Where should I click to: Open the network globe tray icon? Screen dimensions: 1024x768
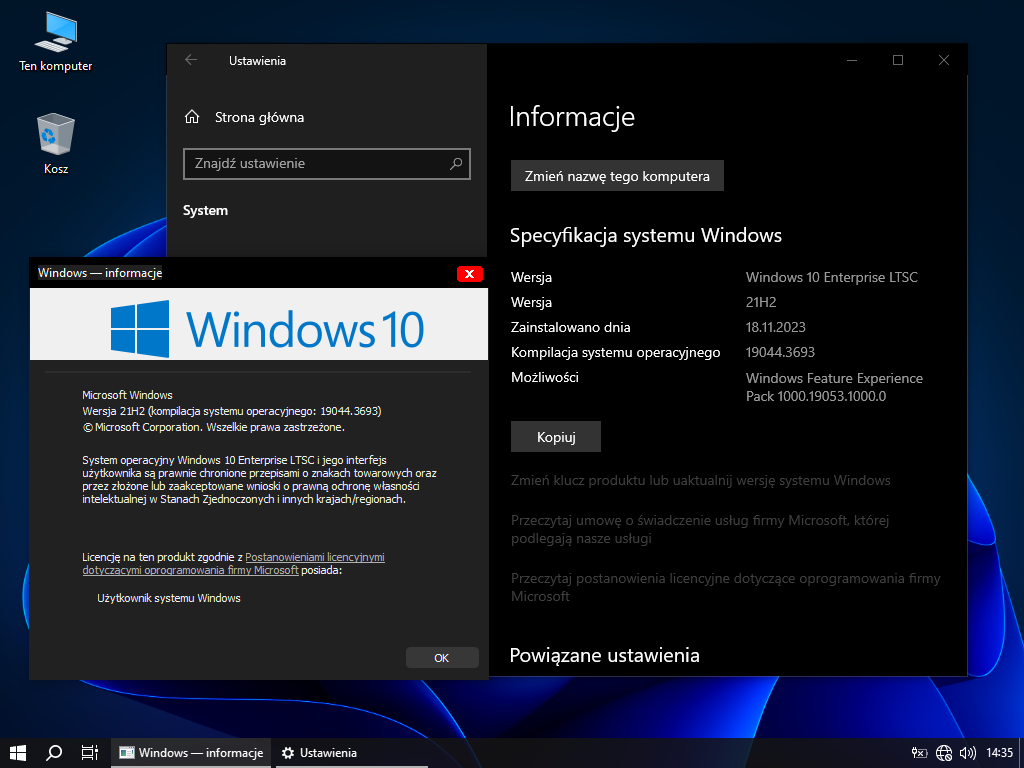click(x=944, y=752)
